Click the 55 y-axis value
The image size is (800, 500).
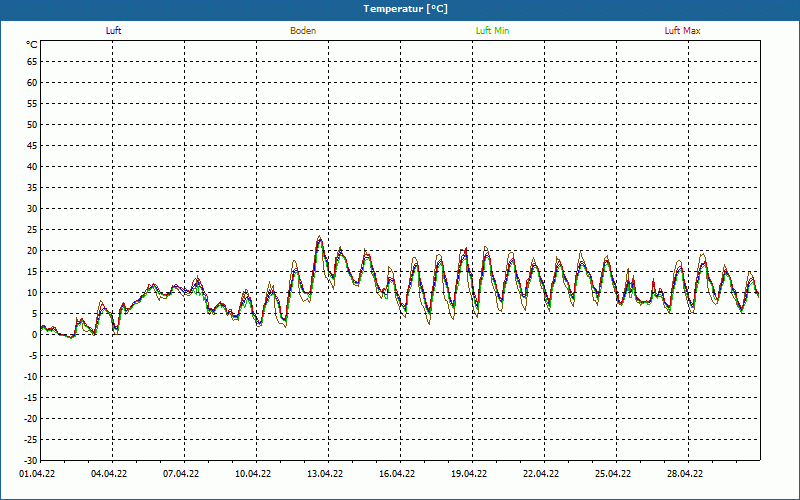tap(32, 104)
